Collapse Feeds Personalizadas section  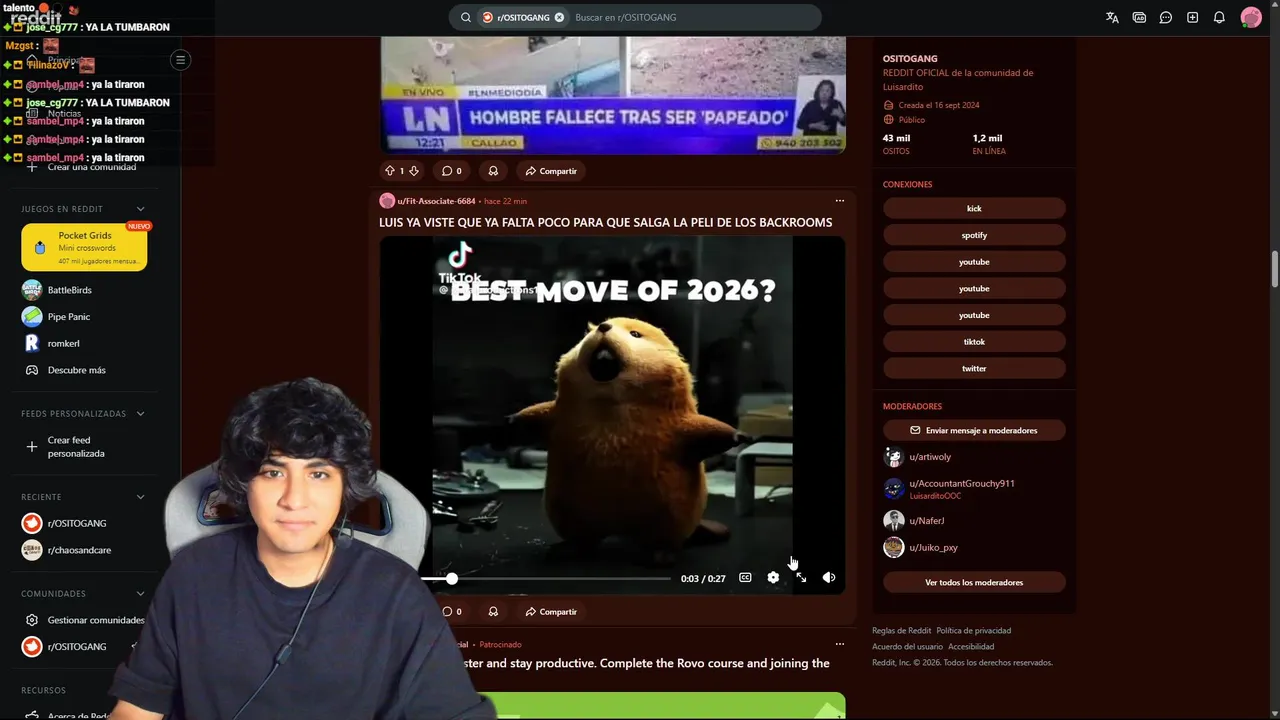140,414
